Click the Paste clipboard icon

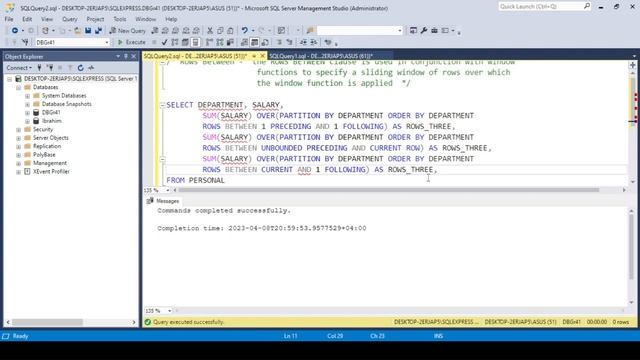coord(231,31)
